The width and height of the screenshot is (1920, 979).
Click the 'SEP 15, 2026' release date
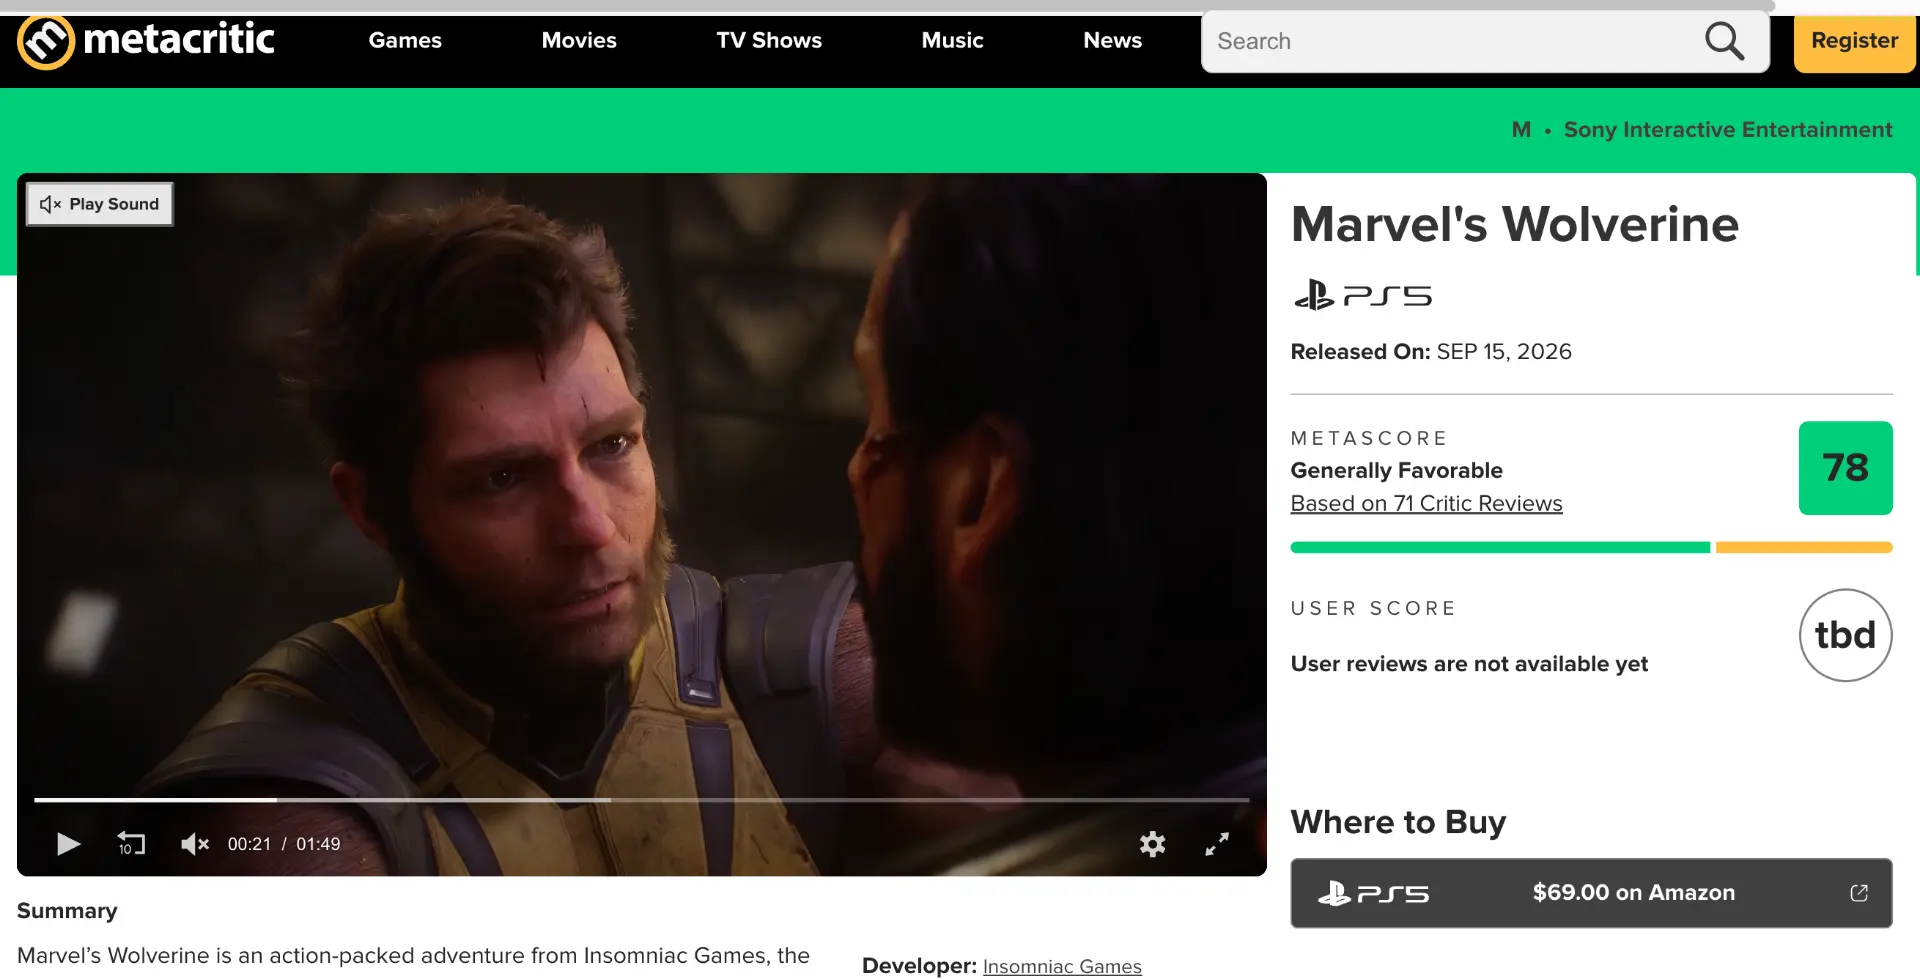click(x=1504, y=352)
